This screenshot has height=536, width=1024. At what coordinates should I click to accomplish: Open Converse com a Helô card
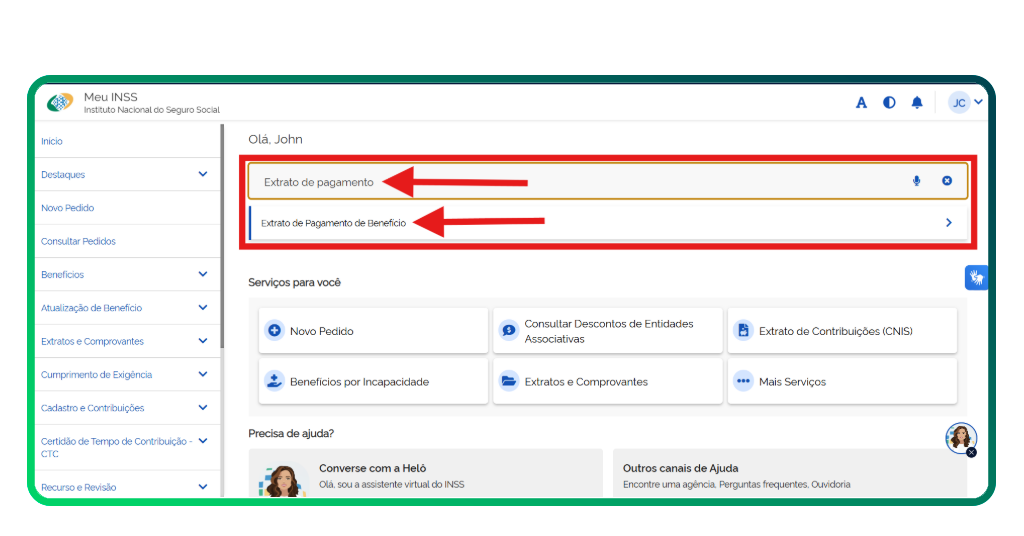(x=425, y=473)
